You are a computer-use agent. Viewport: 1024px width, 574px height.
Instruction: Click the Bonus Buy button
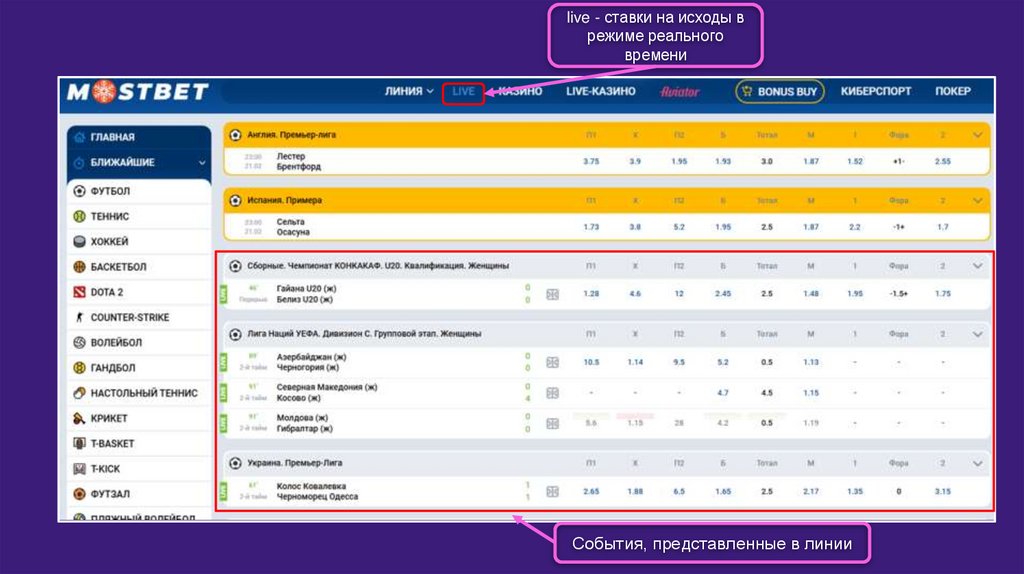tap(780, 91)
